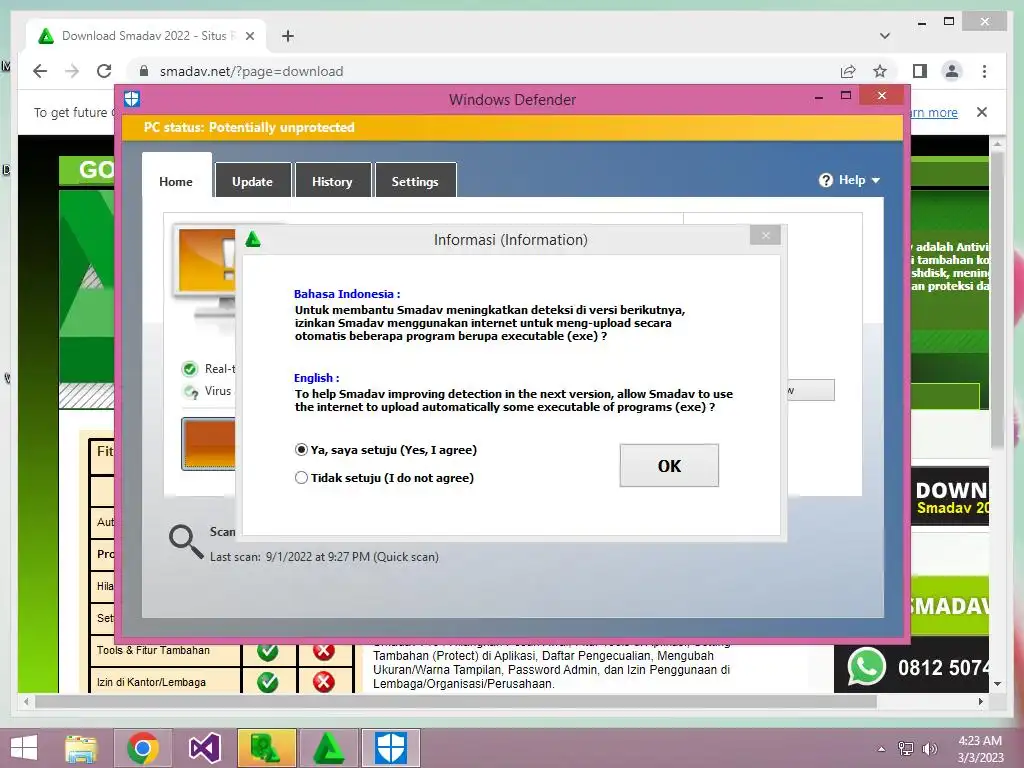Click the Real-time protection green check icon
This screenshot has width=1024, height=768.
(x=189, y=369)
